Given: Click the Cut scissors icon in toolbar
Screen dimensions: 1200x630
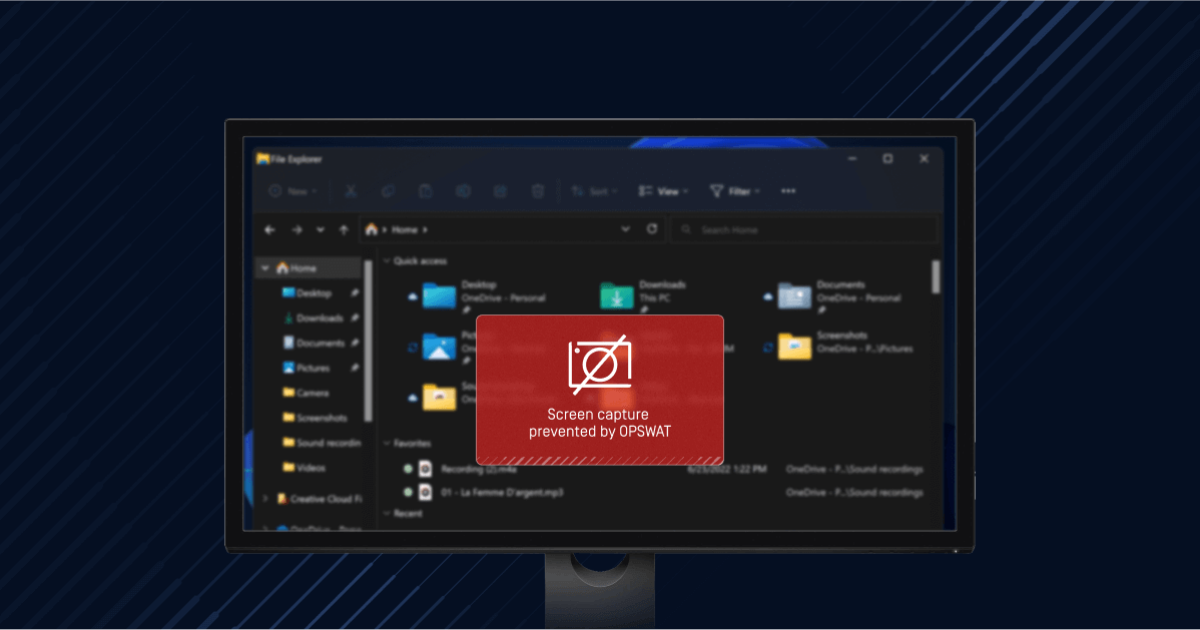Looking at the screenshot, I should coord(351,191).
